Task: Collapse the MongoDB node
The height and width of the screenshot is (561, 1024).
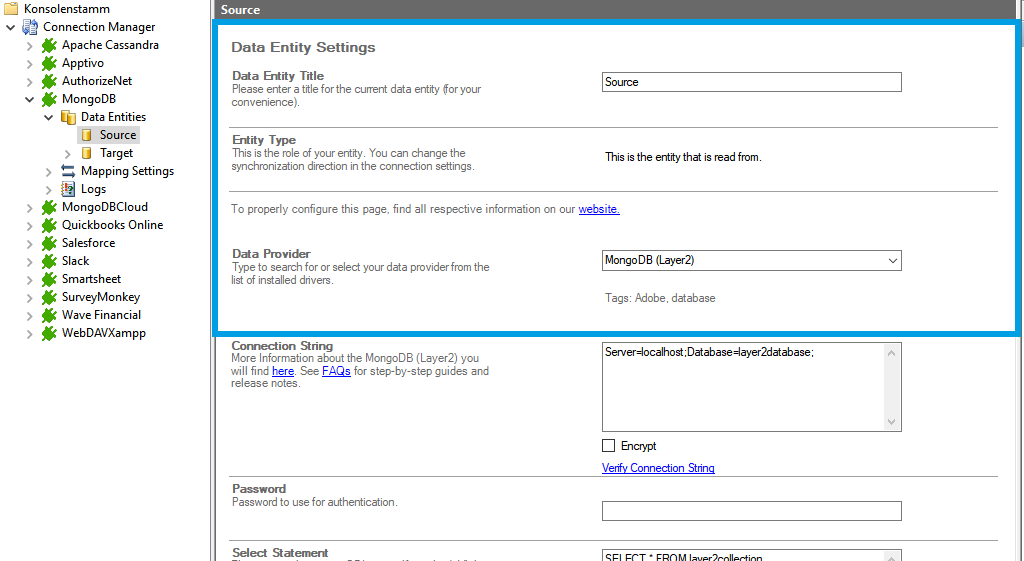Action: [x=29, y=99]
